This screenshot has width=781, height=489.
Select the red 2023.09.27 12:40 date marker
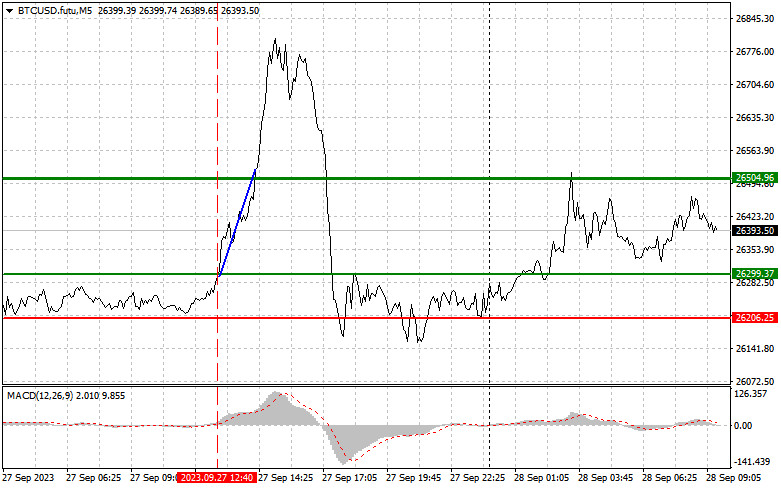click(217, 478)
